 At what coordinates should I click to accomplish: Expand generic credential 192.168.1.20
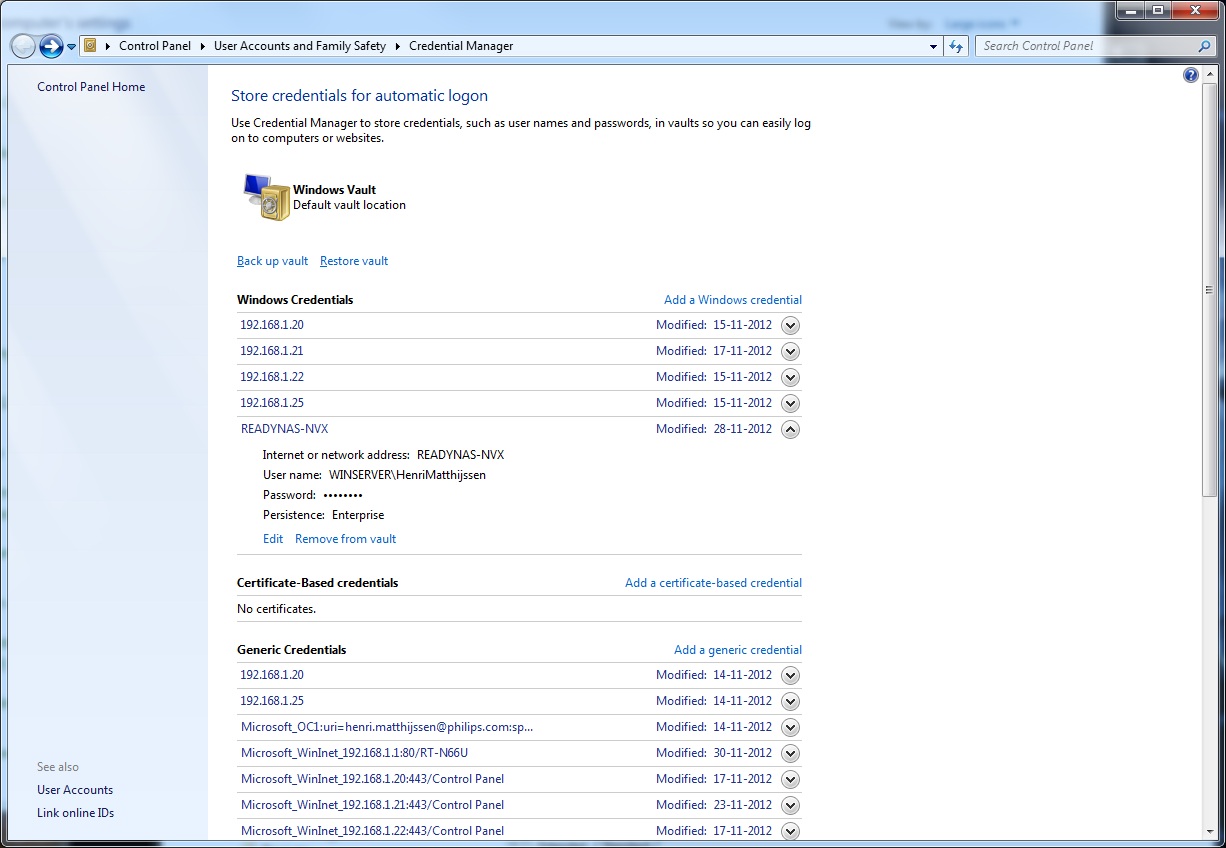[x=790, y=675]
